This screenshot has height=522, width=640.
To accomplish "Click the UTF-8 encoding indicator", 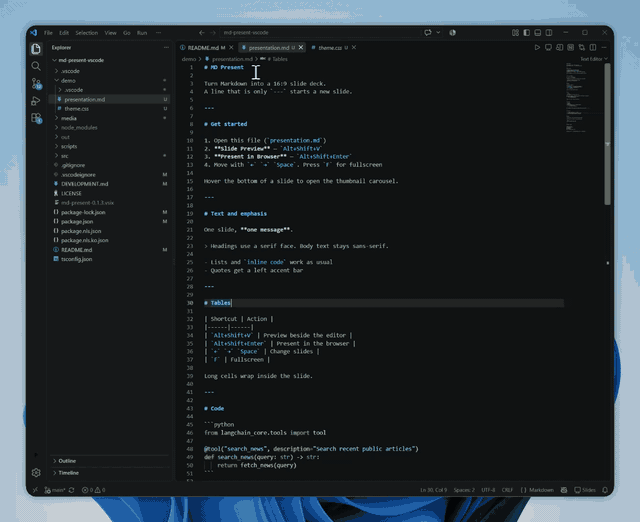I will coord(488,490).
